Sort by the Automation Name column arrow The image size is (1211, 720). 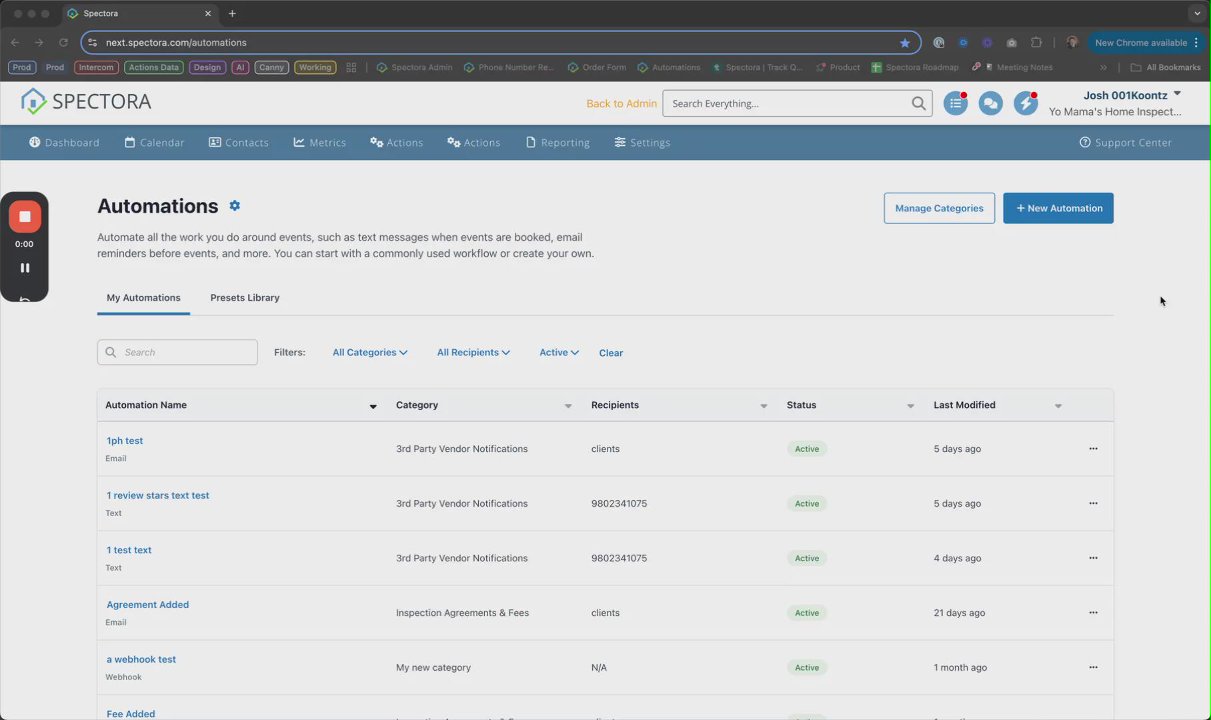(373, 406)
